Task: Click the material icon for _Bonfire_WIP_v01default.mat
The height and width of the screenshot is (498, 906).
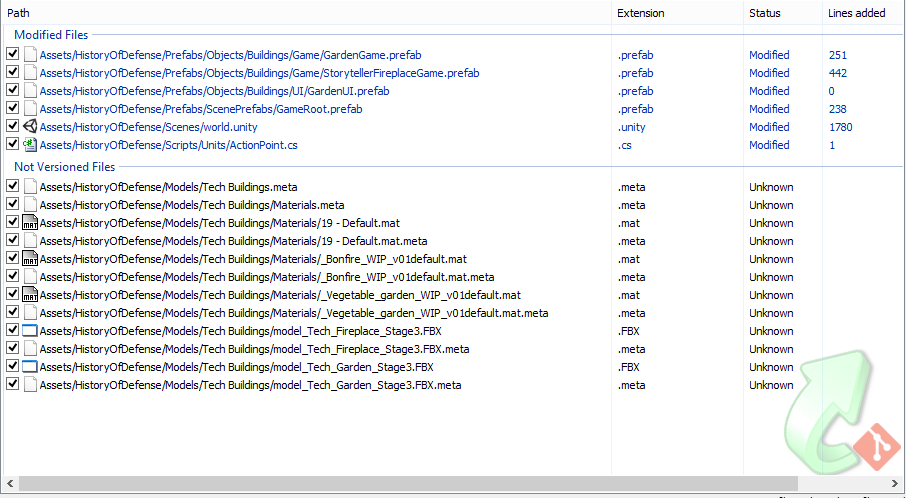Action: [x=30, y=259]
